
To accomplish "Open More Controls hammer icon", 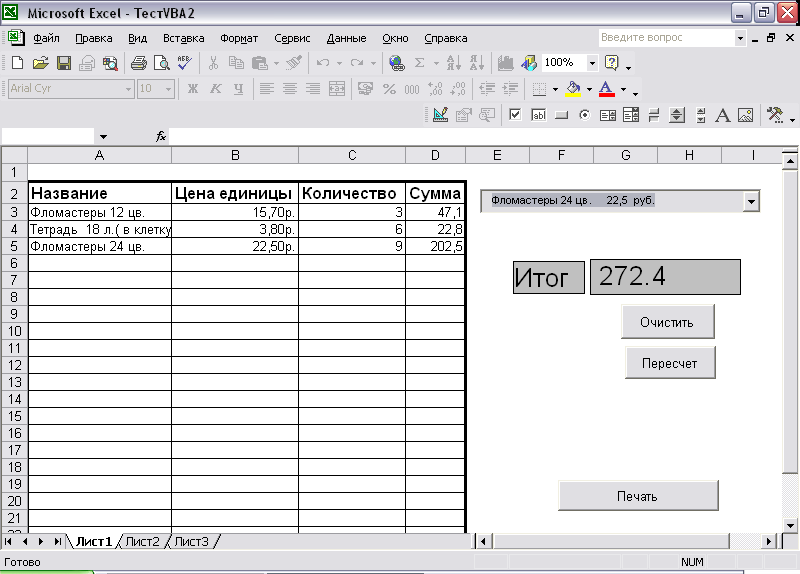I will point(775,115).
